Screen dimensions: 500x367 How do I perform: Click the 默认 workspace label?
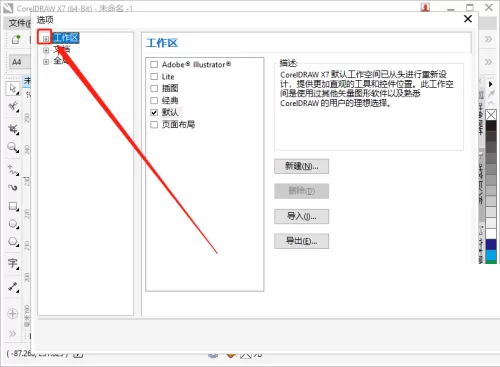[170, 112]
